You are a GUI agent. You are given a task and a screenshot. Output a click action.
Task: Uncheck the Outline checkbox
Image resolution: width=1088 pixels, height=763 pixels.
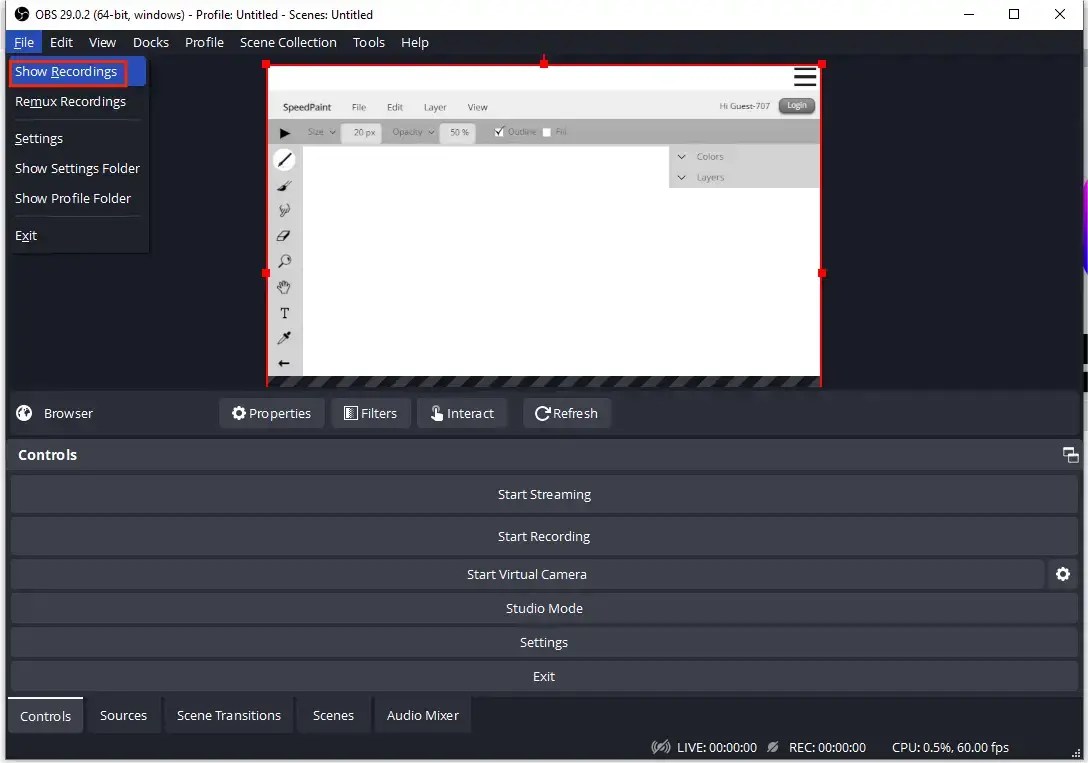point(497,131)
